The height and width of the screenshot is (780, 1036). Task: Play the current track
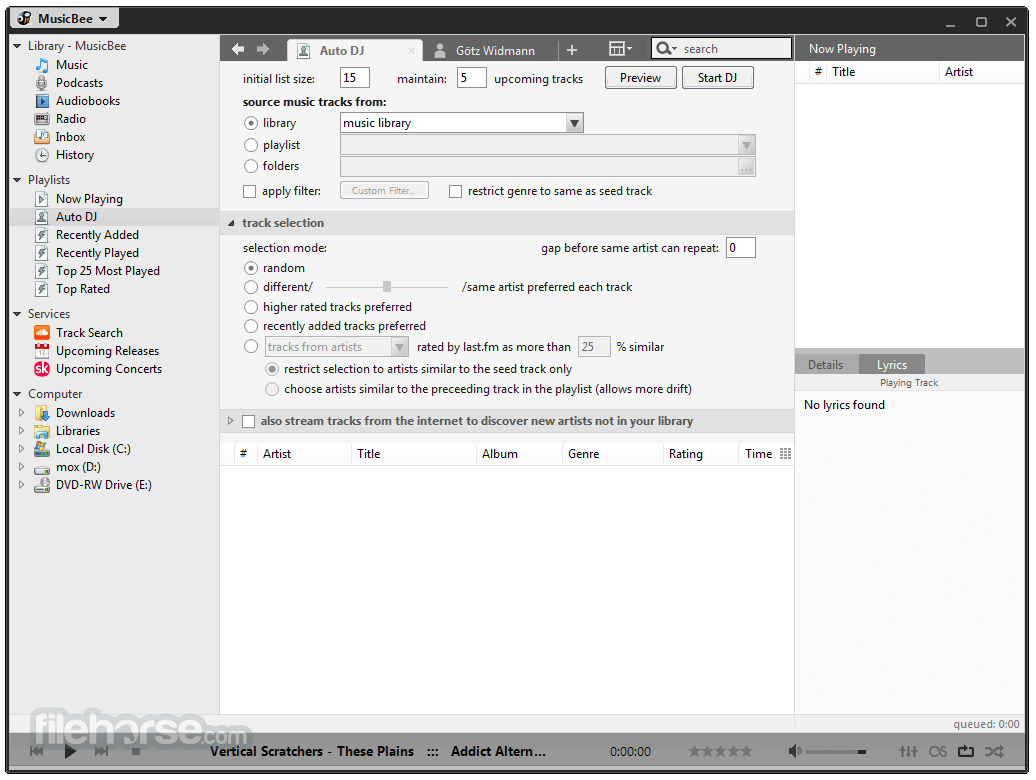pyautogui.click(x=70, y=751)
